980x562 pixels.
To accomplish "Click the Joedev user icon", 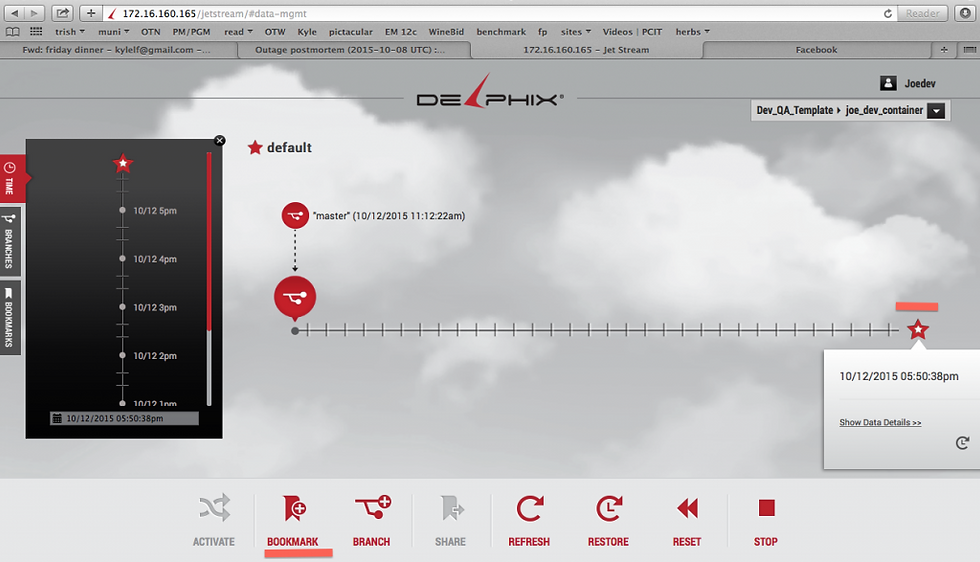I will pos(888,83).
